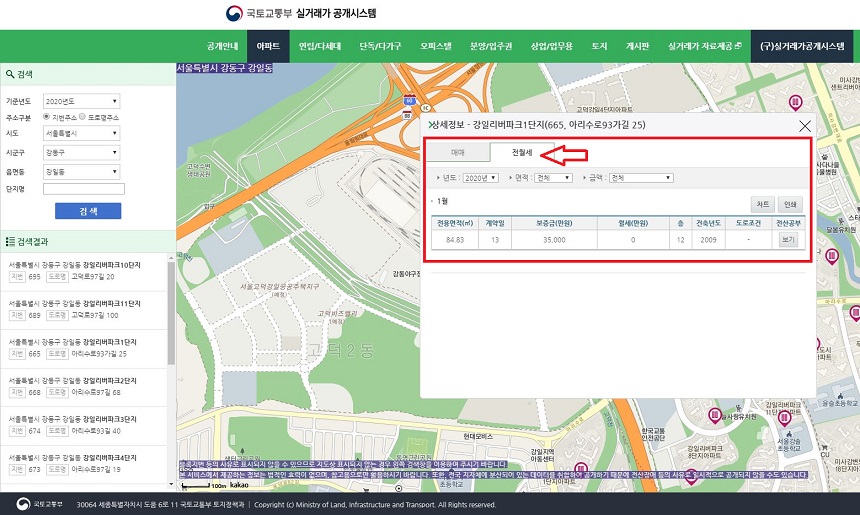Select 강일리버파크2단지 search result

tap(83, 387)
